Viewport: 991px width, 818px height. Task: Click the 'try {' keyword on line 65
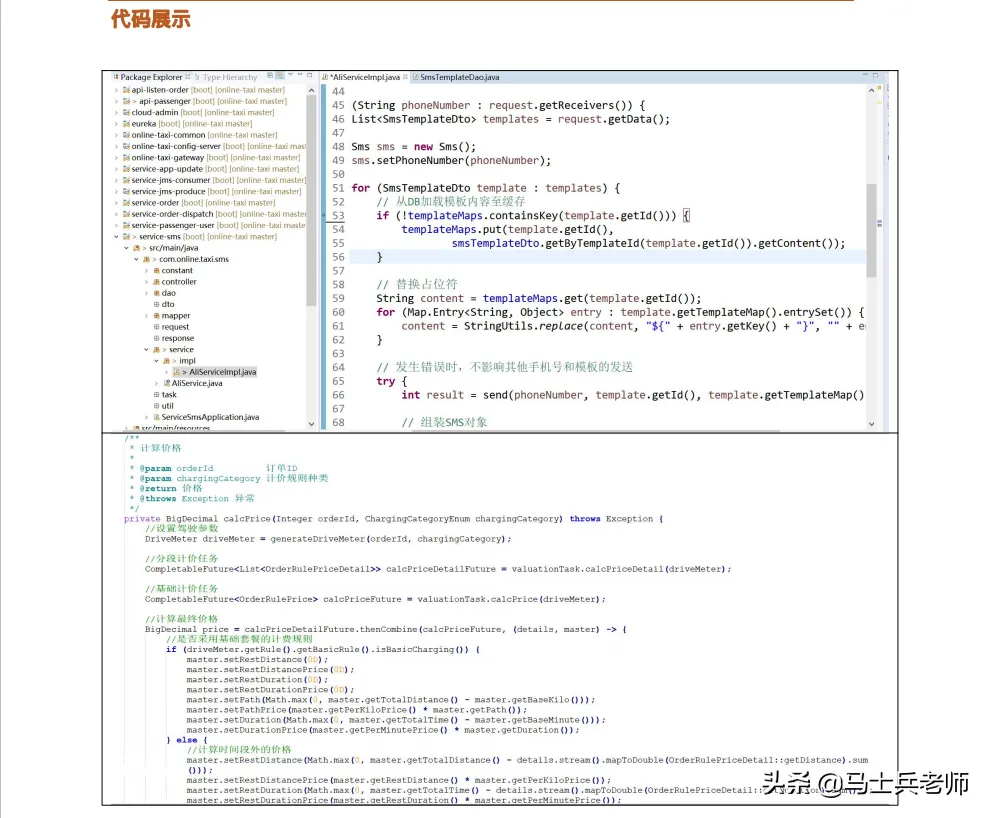click(x=392, y=381)
